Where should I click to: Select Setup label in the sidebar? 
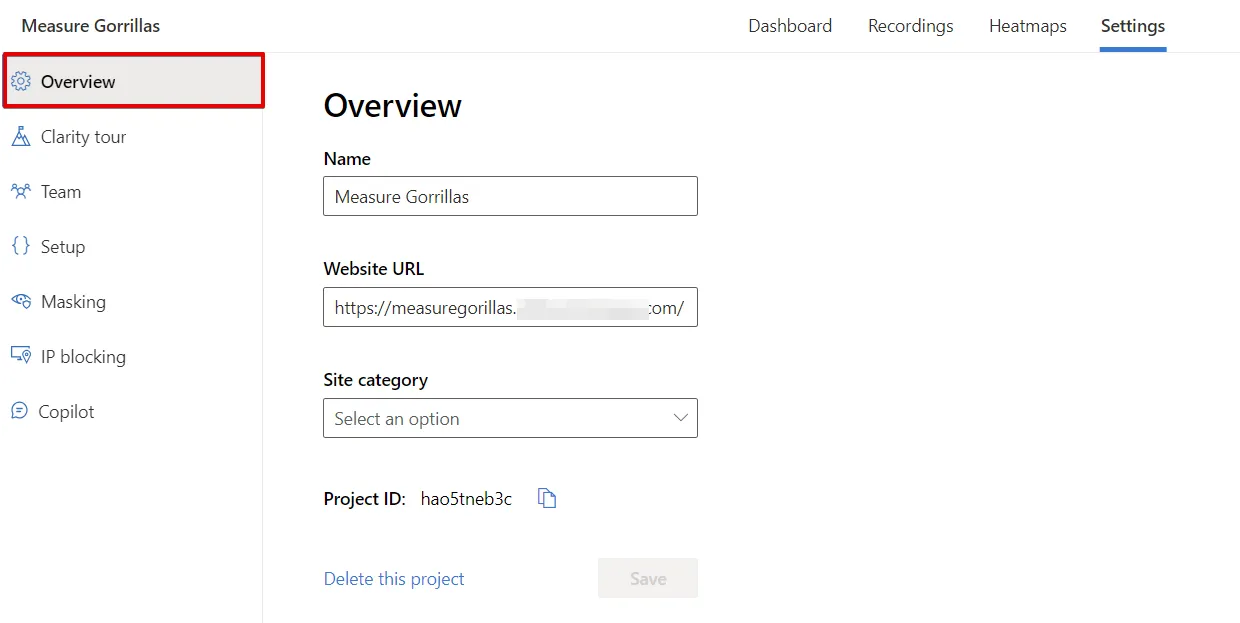pyautogui.click(x=63, y=247)
